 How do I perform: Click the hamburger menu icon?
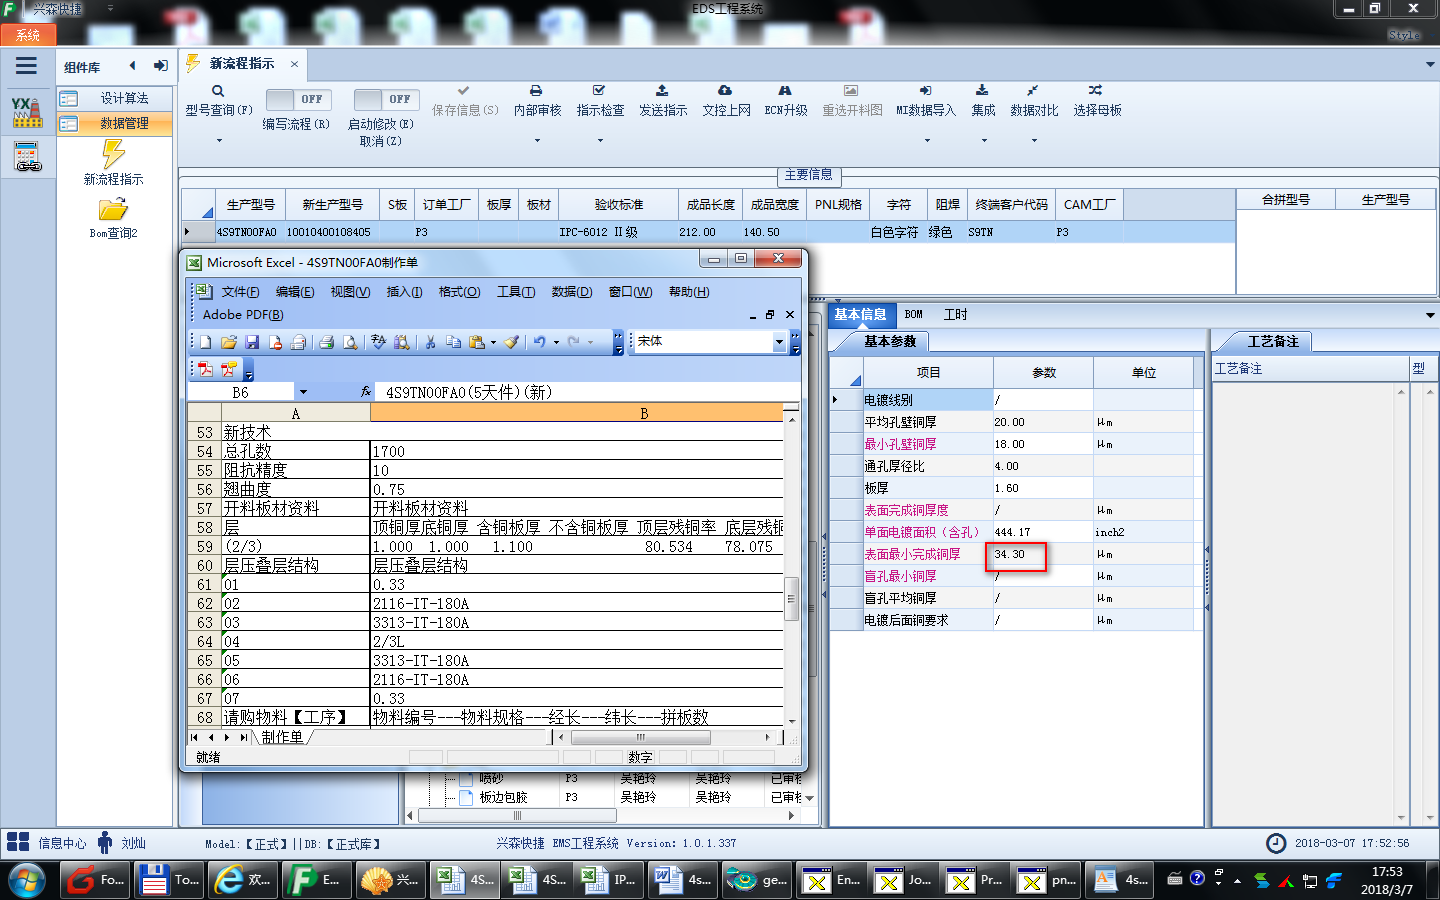click(27, 66)
